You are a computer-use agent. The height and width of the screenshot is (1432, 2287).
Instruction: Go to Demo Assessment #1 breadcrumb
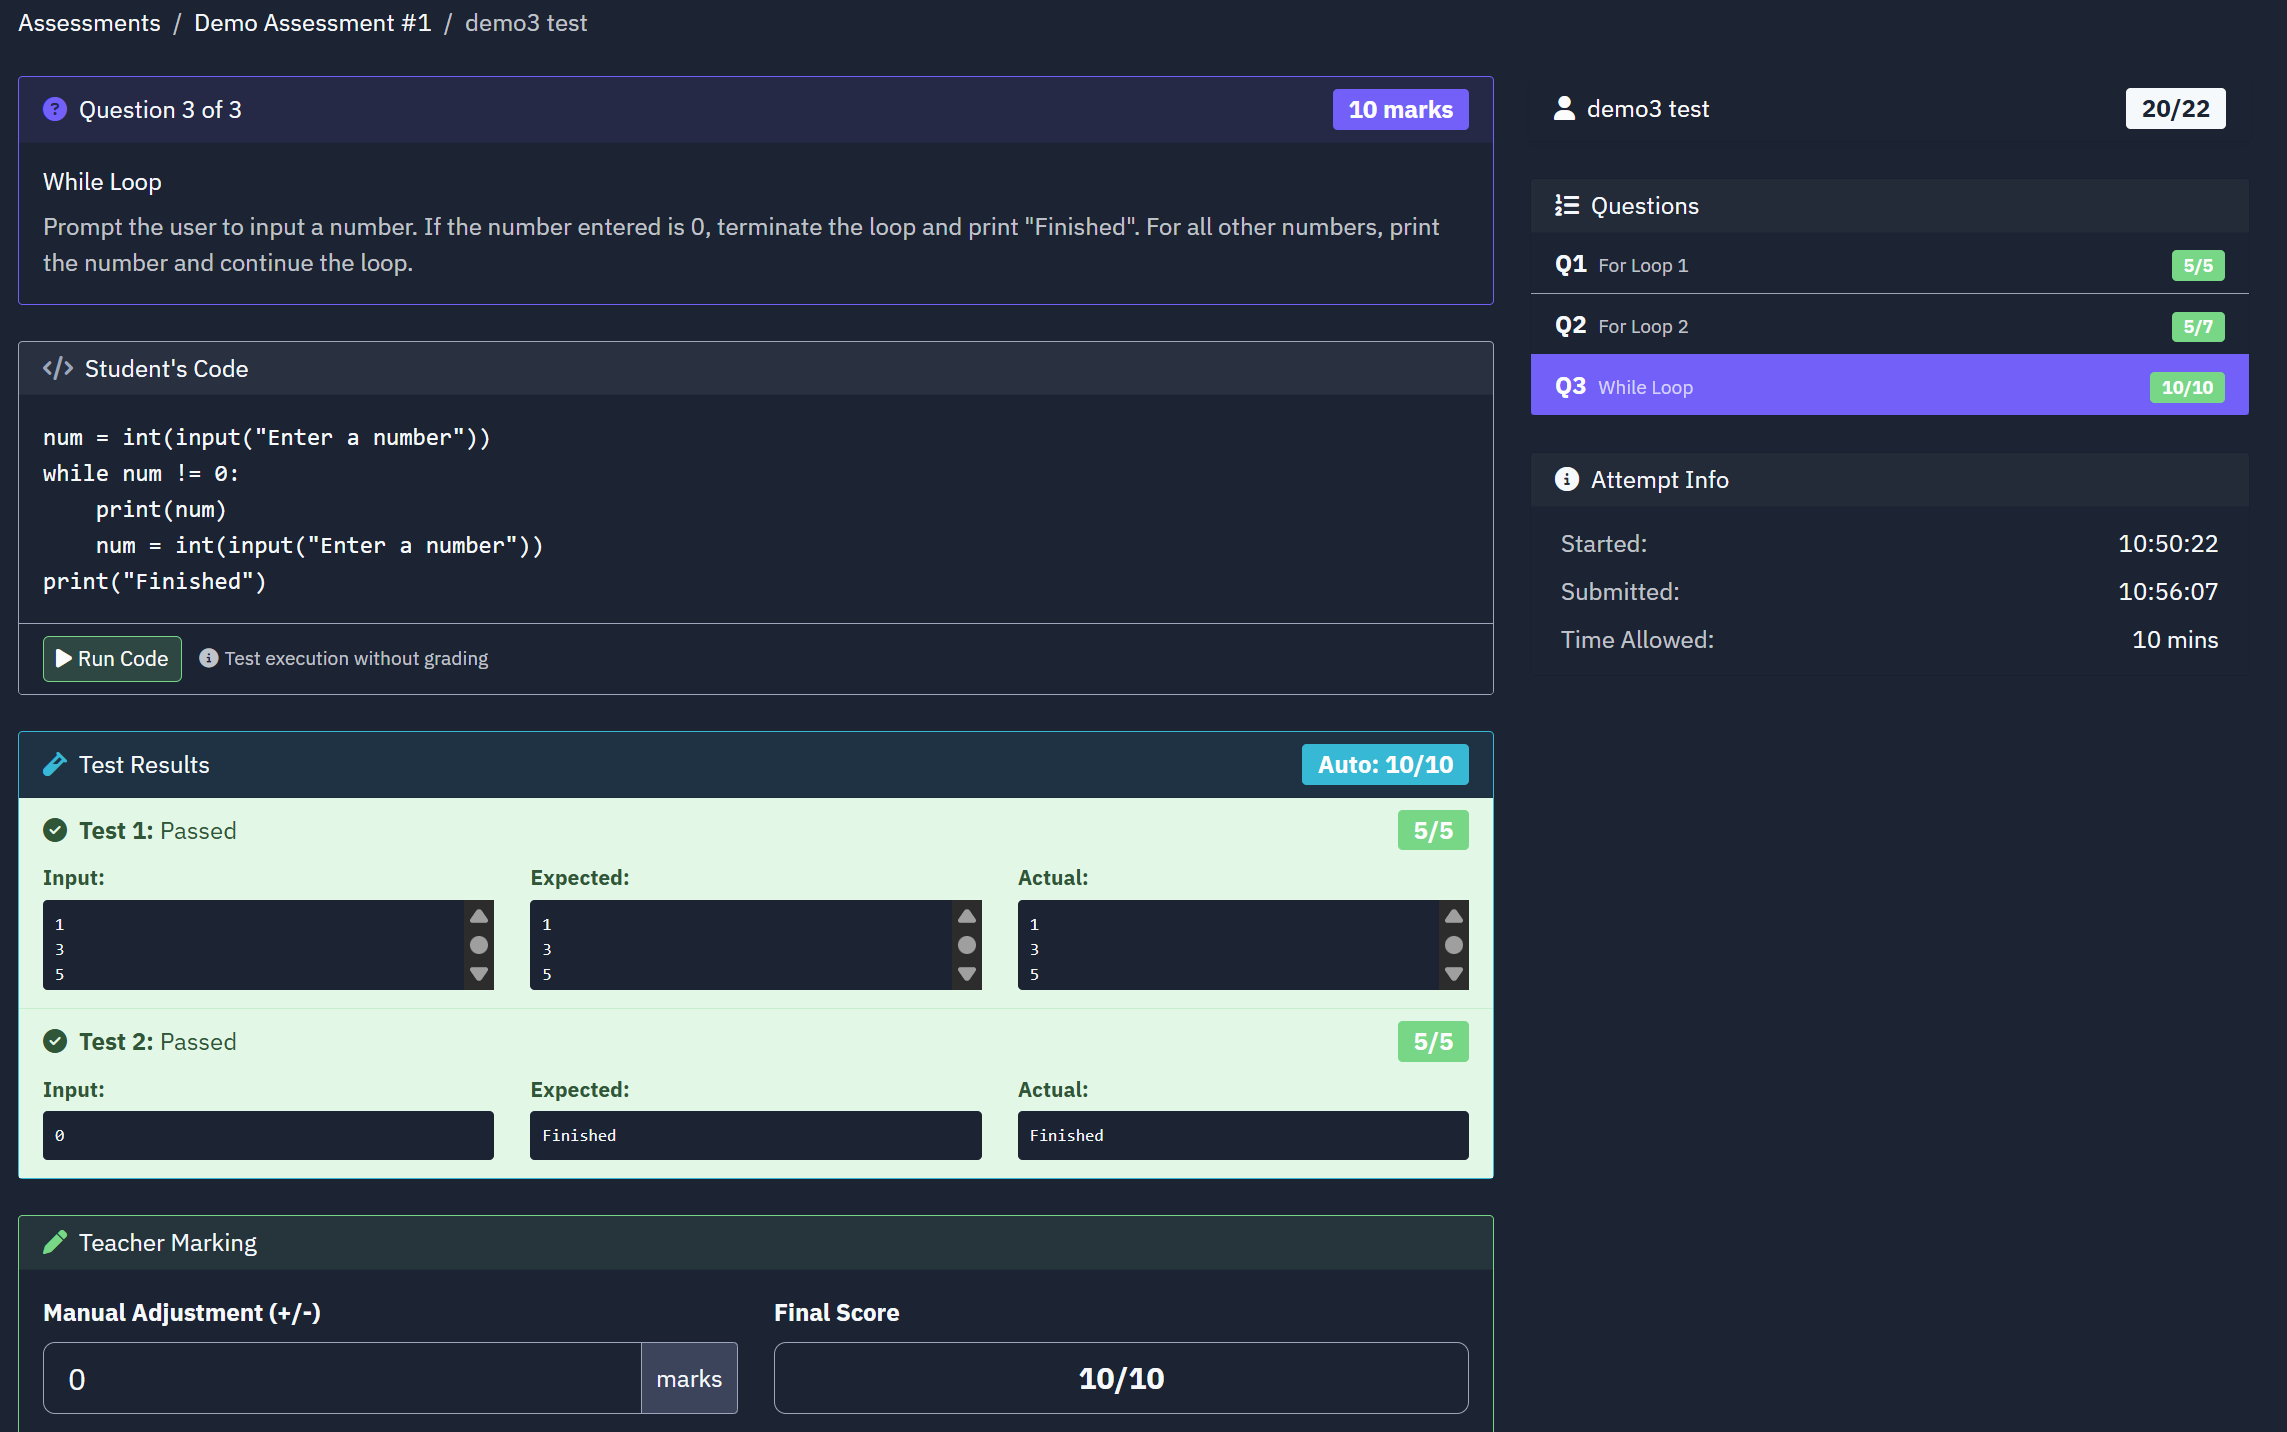[312, 23]
